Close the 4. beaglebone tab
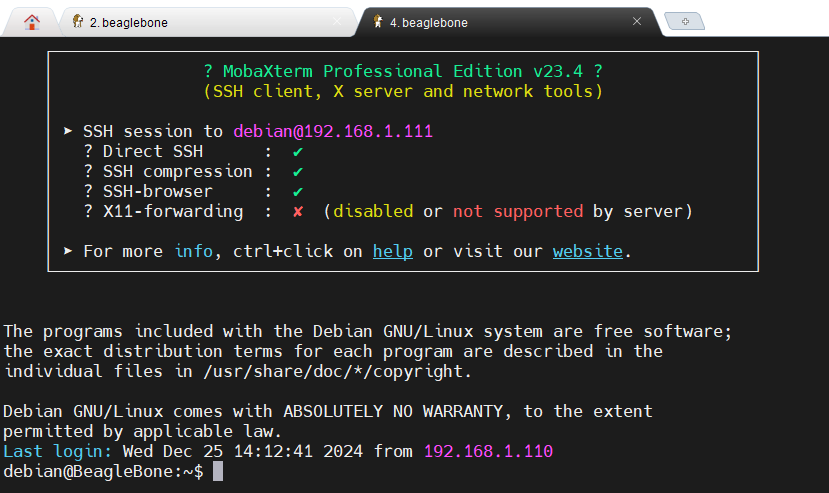Viewport: 829px width, 493px height. pos(636,22)
